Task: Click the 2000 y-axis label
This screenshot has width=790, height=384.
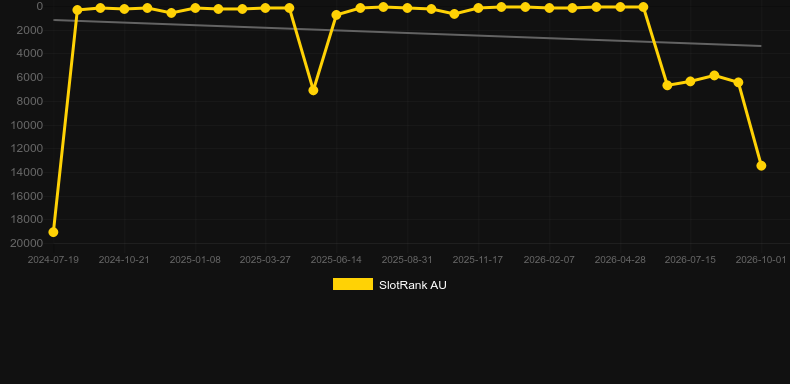Action: [x=30, y=30]
